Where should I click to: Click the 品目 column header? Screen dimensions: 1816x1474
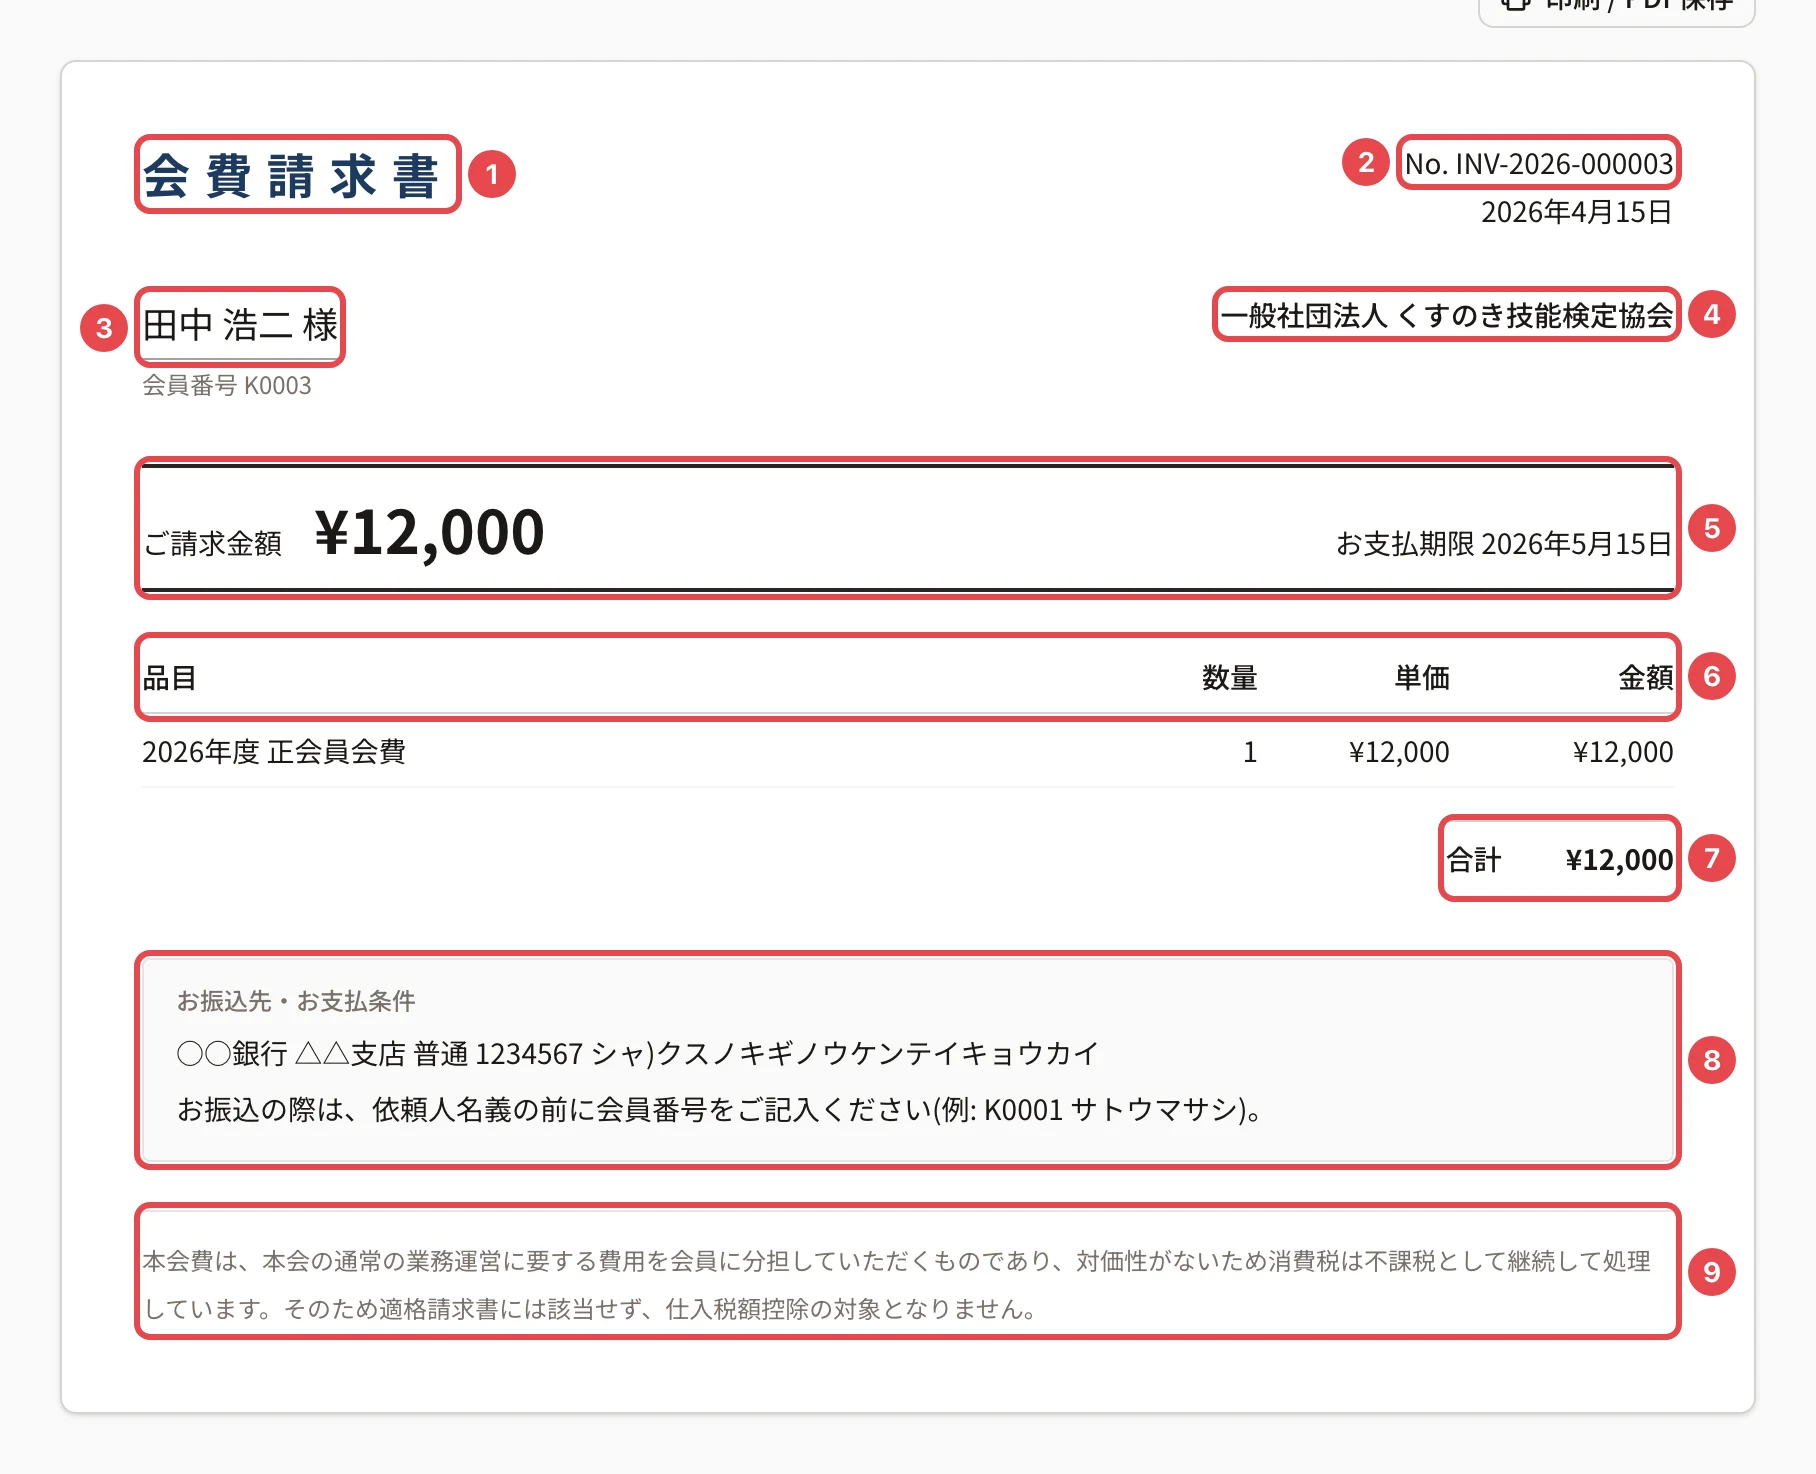pos(169,678)
